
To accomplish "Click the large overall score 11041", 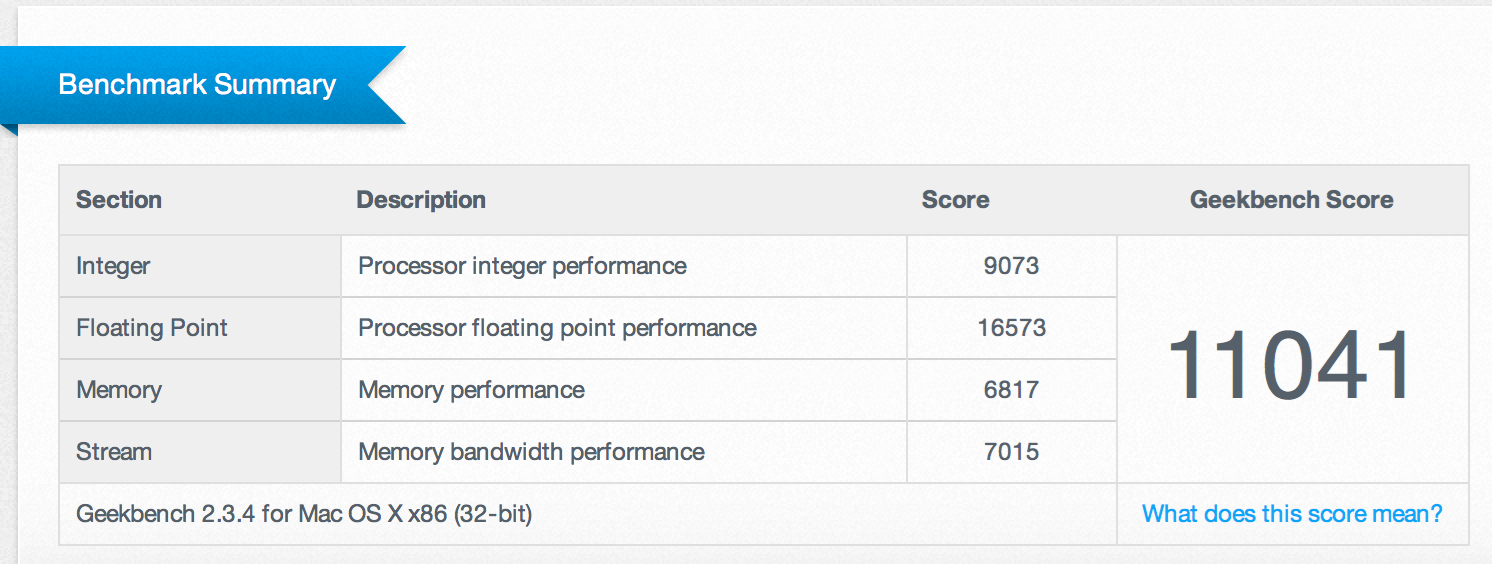I will (1290, 365).
